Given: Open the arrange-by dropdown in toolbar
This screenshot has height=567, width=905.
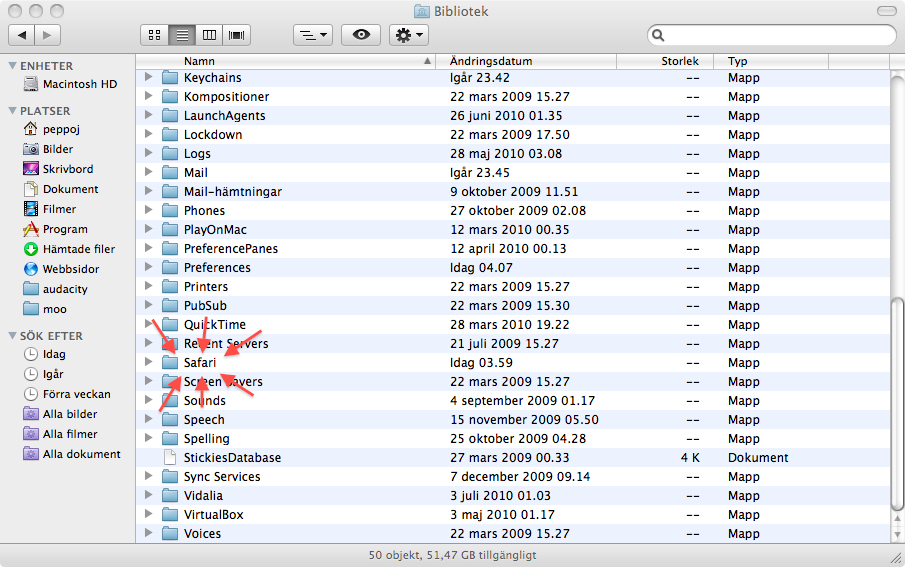Looking at the screenshot, I should coord(312,35).
